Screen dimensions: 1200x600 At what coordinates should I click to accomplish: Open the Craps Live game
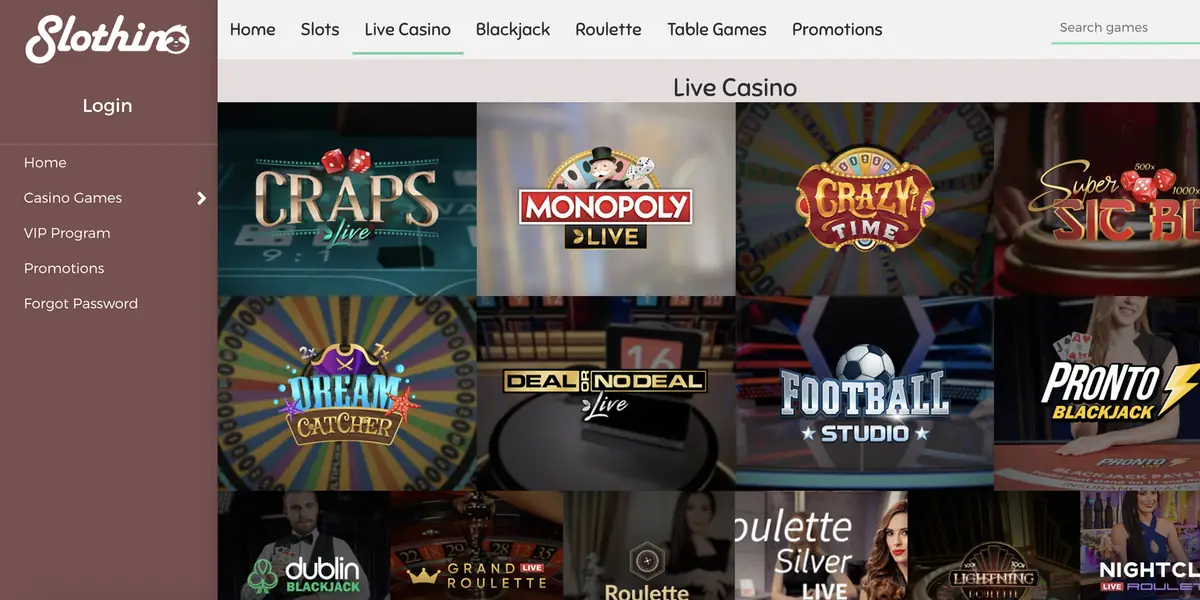(x=347, y=199)
